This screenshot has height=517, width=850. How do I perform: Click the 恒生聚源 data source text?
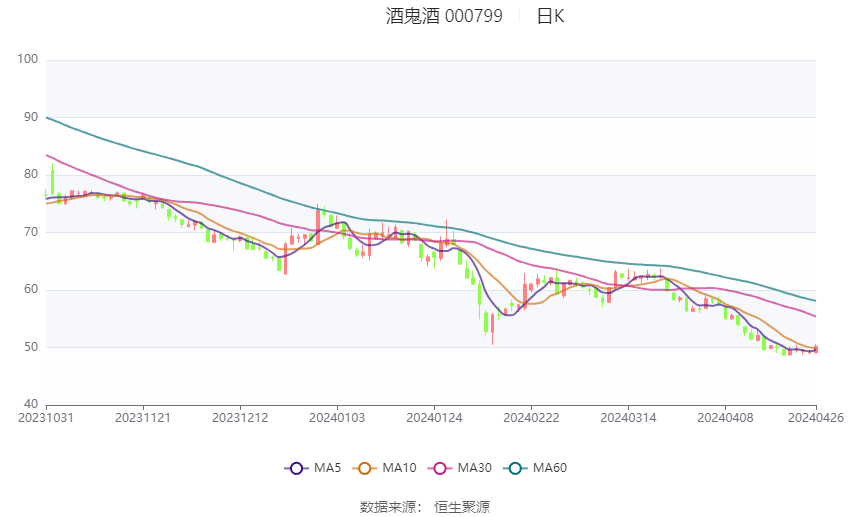pyautogui.click(x=462, y=507)
